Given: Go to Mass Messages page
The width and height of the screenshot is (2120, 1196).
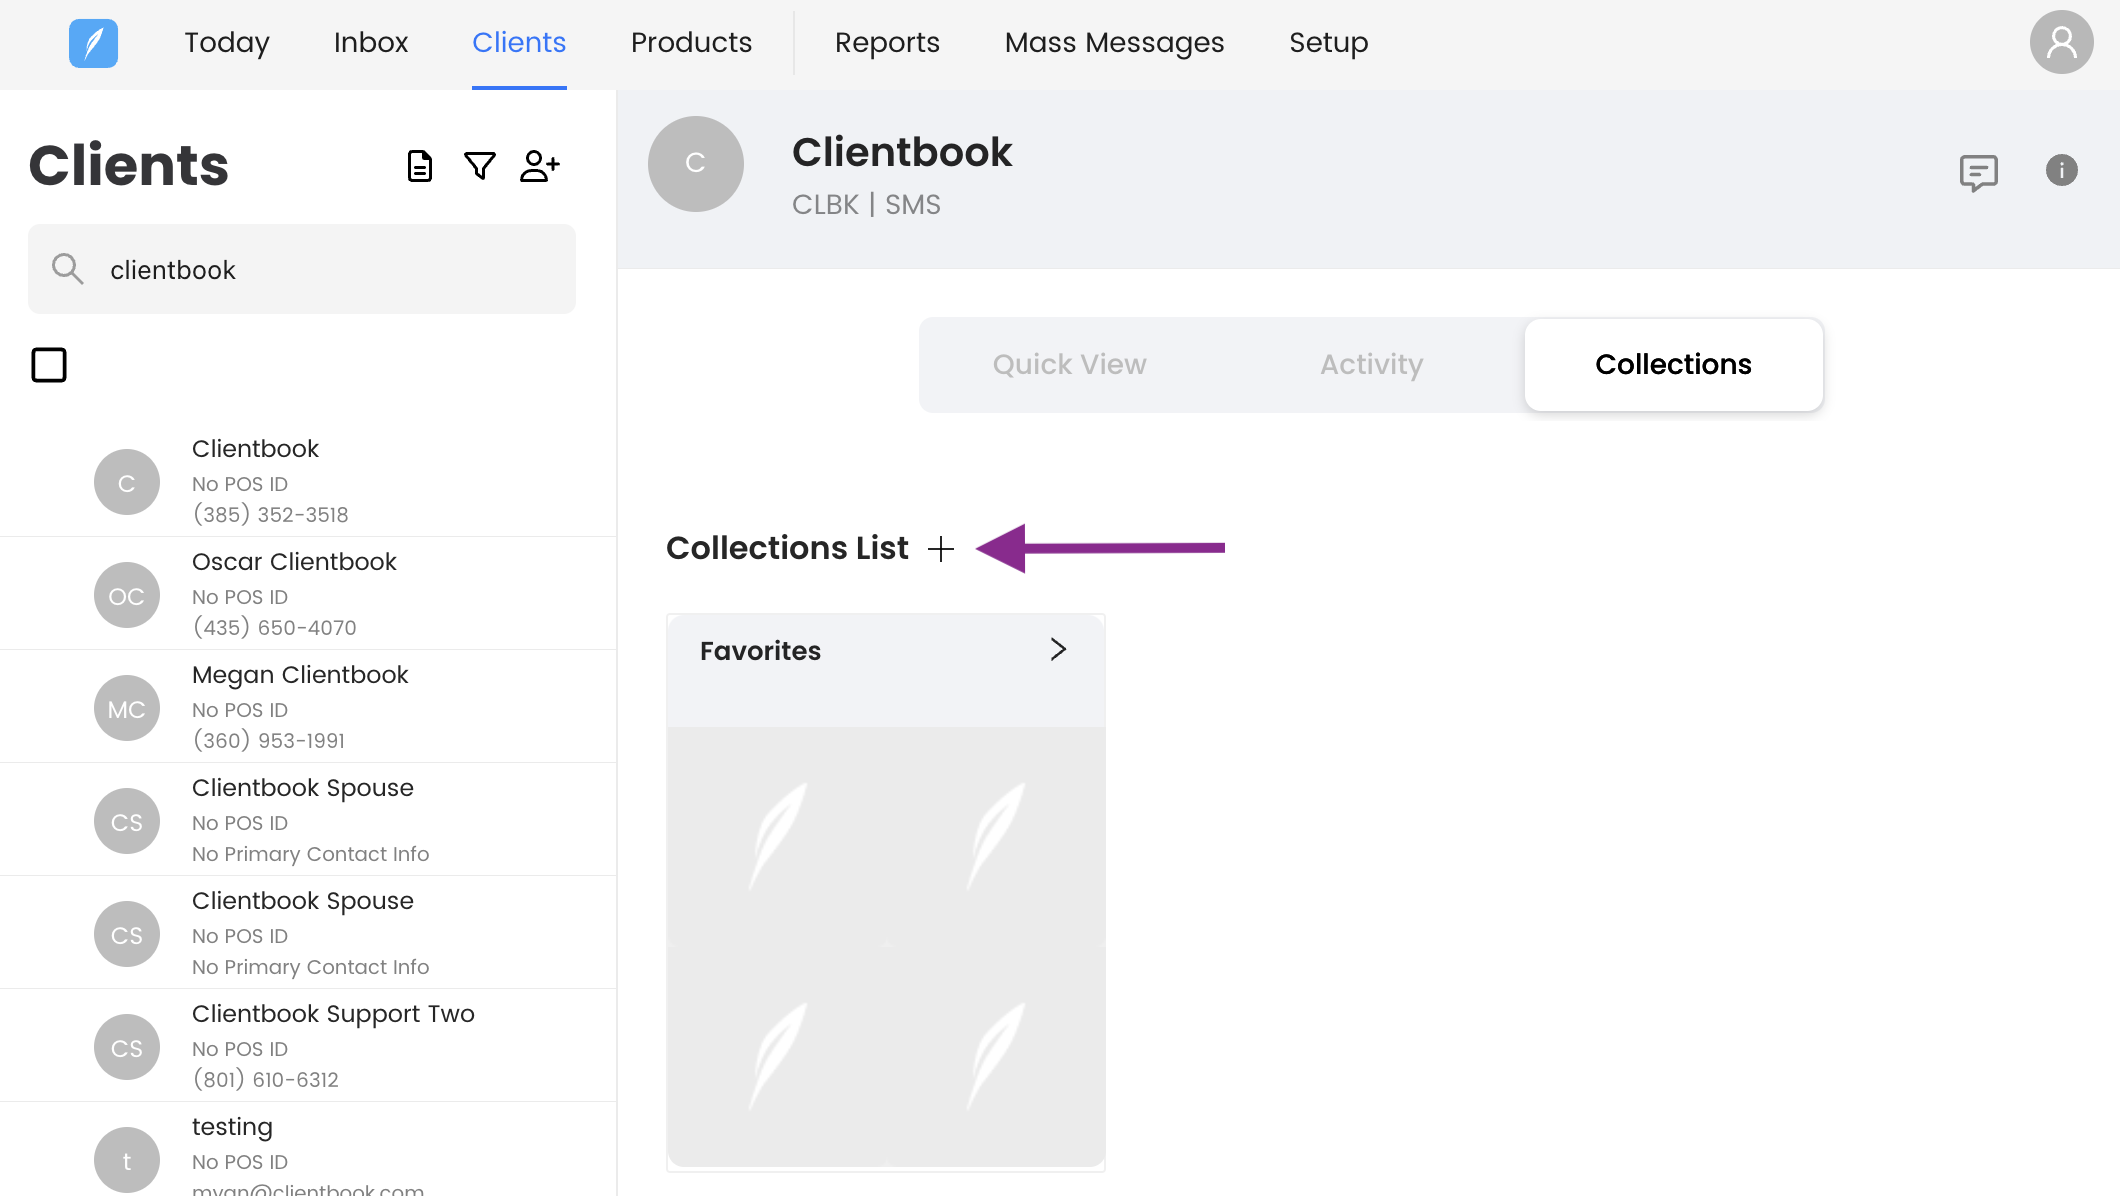Looking at the screenshot, I should pos(1114,43).
